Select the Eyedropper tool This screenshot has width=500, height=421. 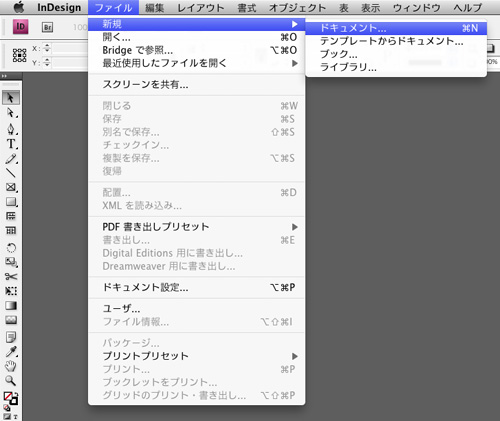coord(11,352)
